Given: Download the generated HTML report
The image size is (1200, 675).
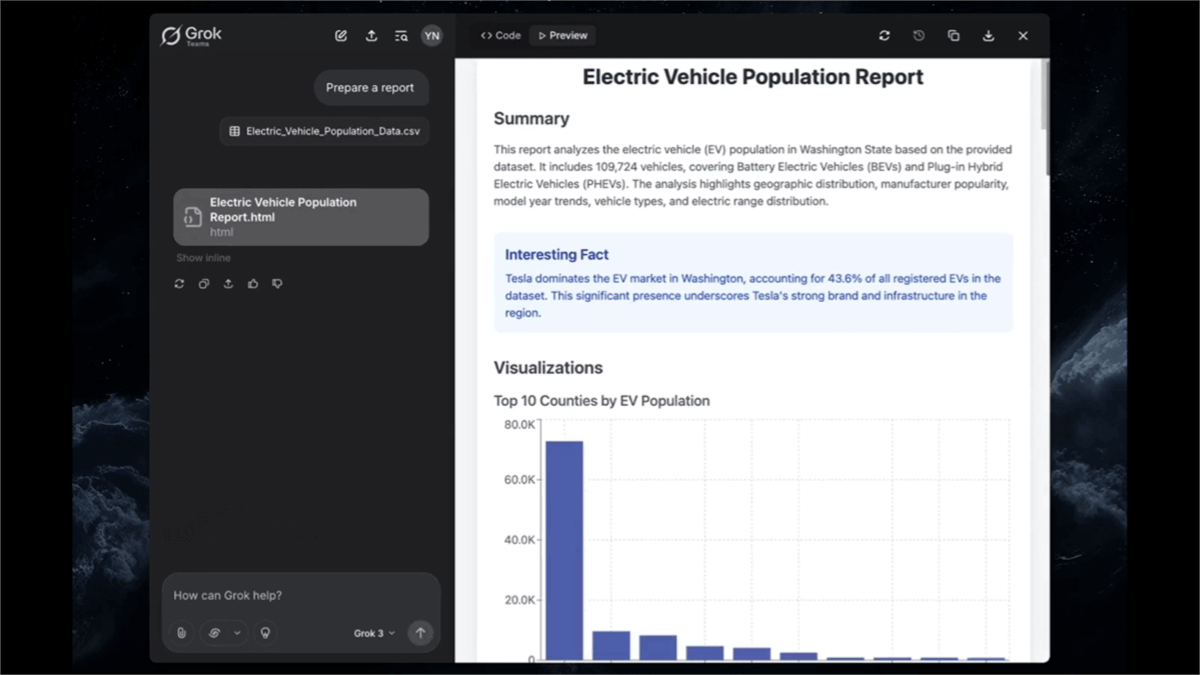Looking at the screenshot, I should tap(988, 36).
